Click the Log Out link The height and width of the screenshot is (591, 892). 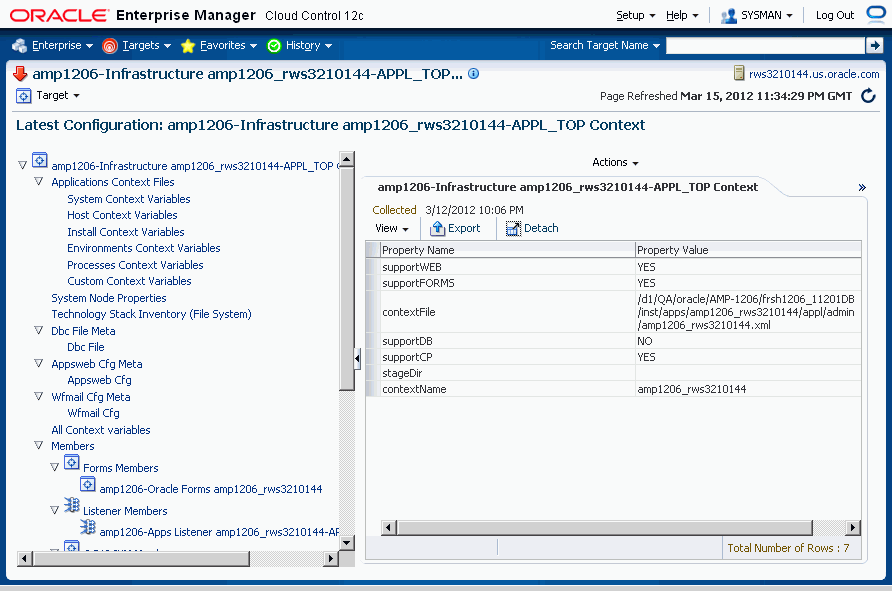point(835,15)
